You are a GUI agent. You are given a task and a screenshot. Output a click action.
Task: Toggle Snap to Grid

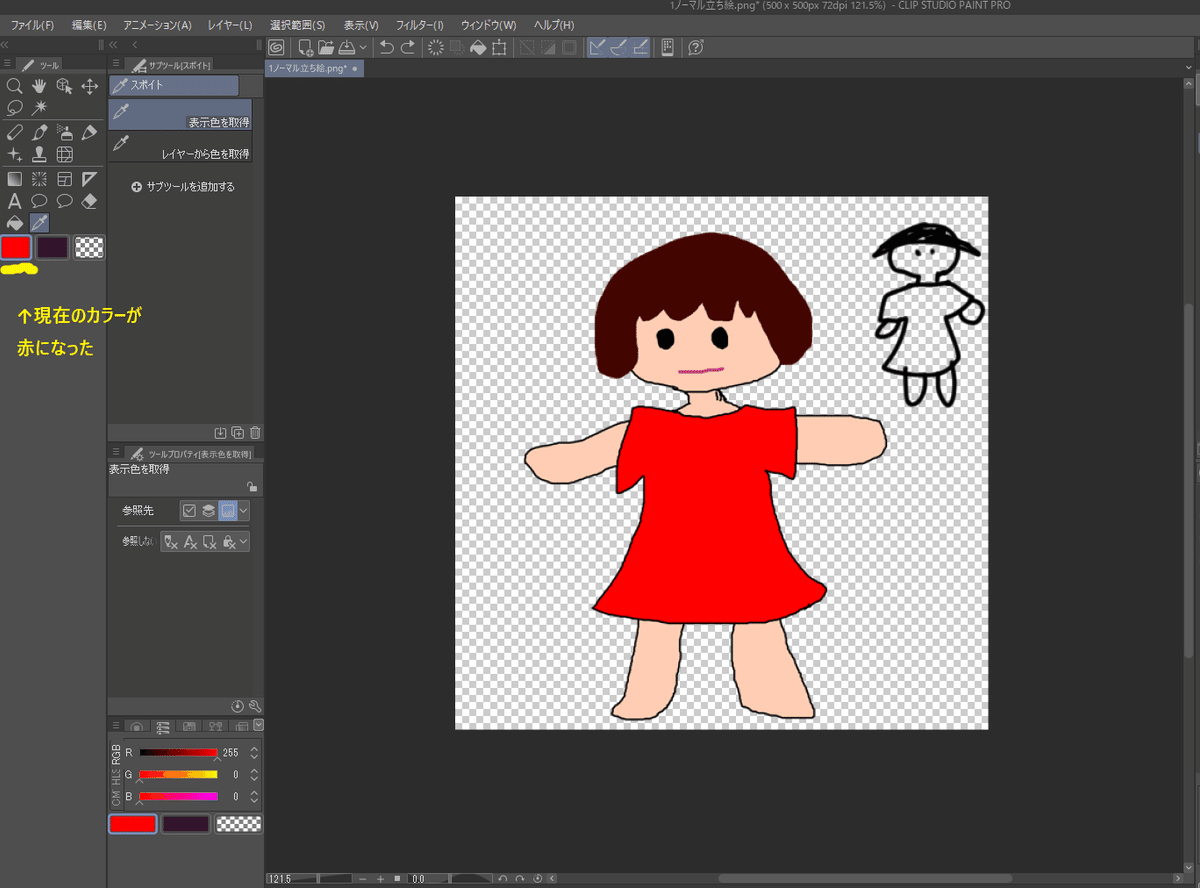pyautogui.click(x=640, y=47)
